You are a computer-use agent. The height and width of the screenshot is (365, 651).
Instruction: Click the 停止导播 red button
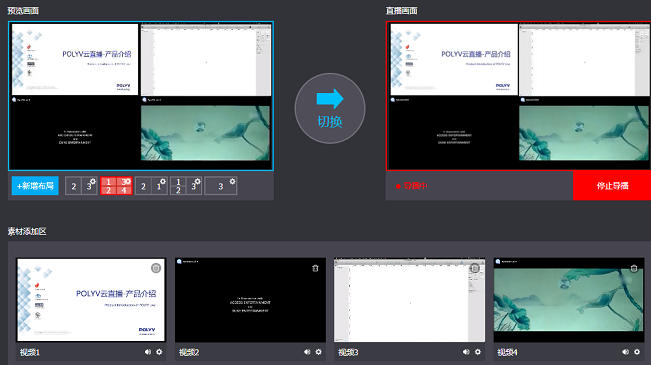point(612,186)
